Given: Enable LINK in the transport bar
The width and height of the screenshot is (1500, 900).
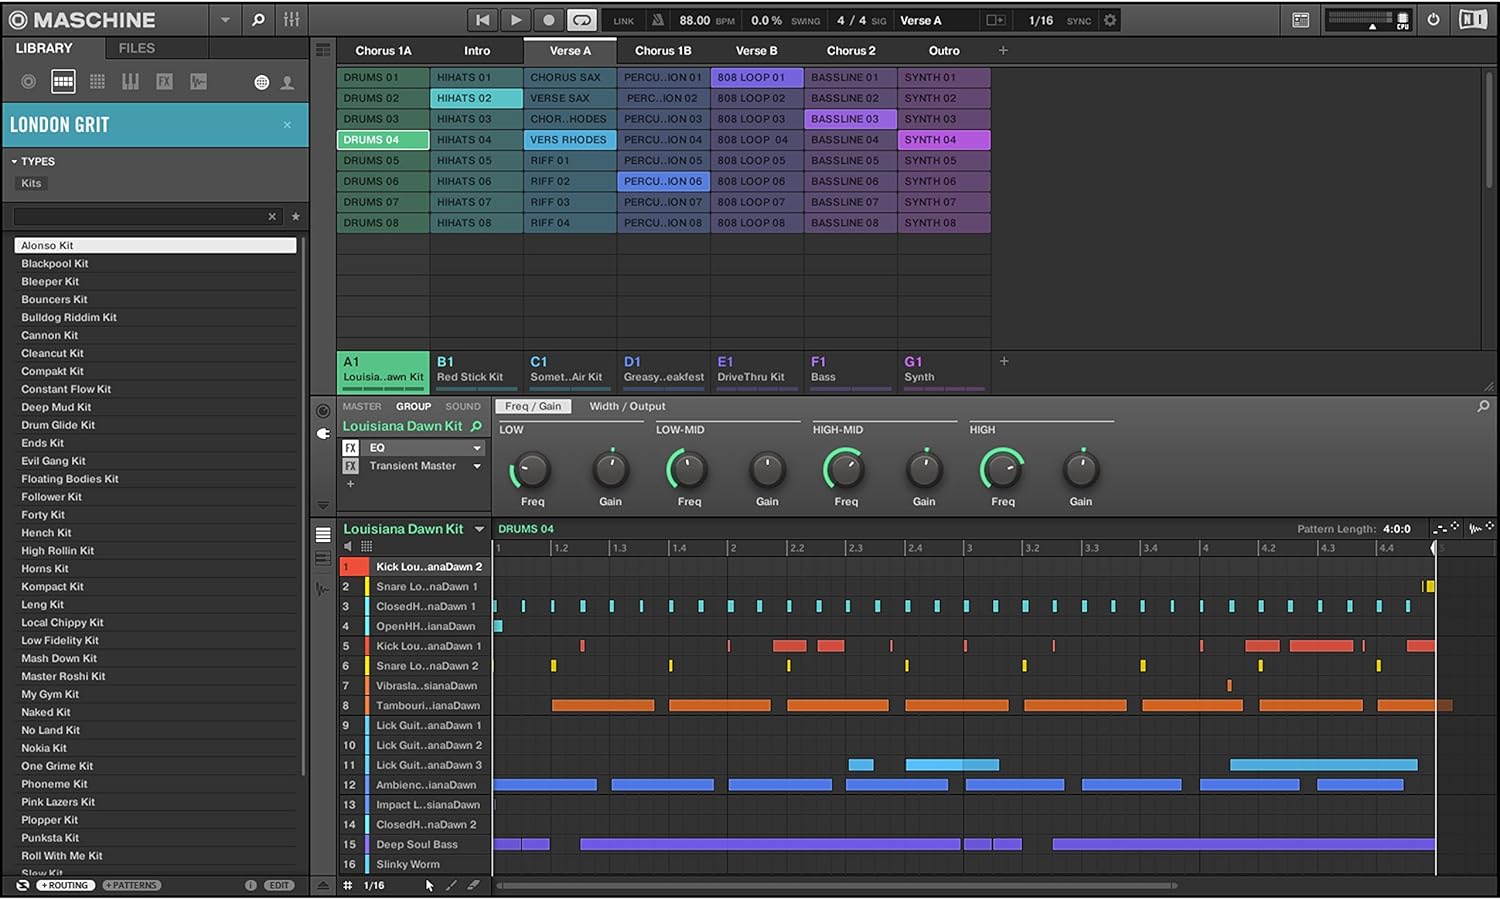Looking at the screenshot, I should tap(622, 19).
